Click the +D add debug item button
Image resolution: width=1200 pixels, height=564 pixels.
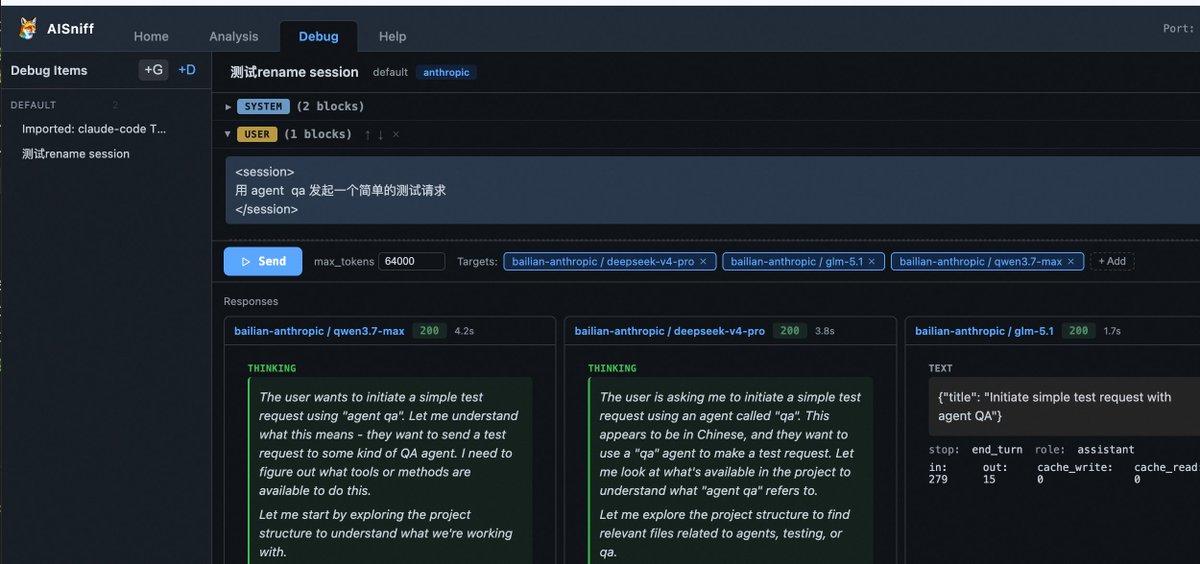click(187, 70)
